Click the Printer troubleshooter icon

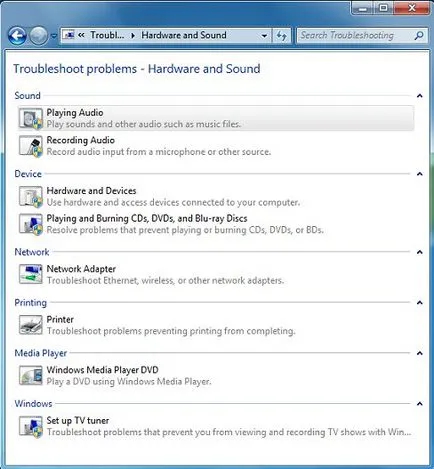[31, 325]
